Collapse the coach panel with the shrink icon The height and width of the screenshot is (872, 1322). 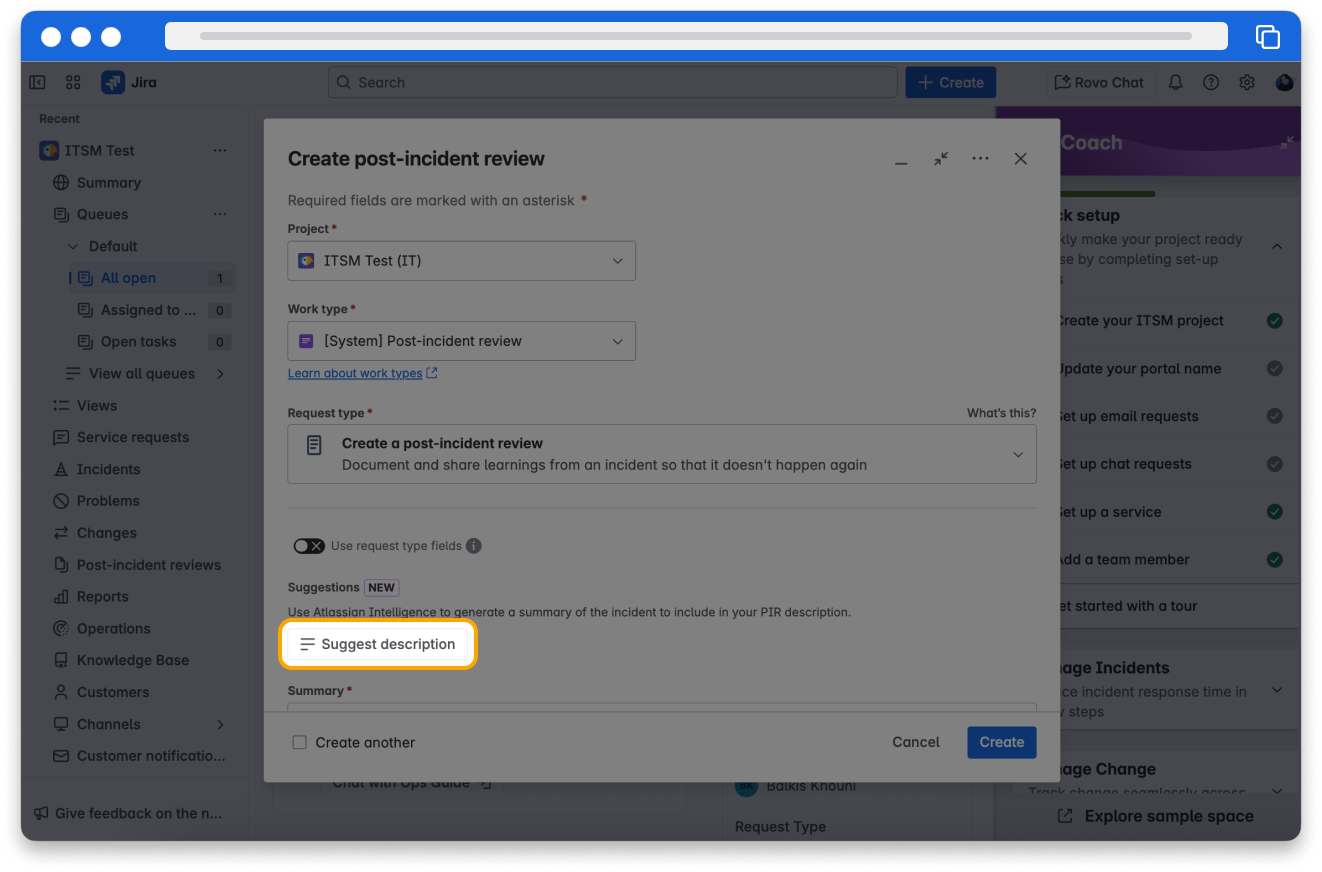point(1286,143)
